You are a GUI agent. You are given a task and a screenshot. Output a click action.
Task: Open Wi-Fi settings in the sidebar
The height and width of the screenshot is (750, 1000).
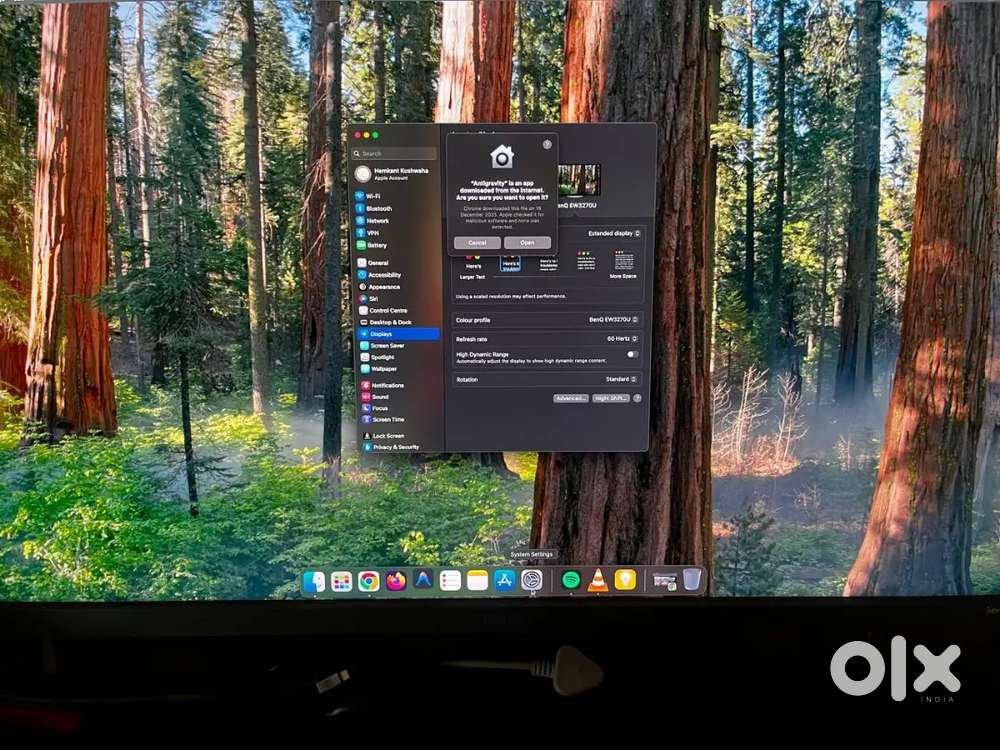tap(372, 196)
